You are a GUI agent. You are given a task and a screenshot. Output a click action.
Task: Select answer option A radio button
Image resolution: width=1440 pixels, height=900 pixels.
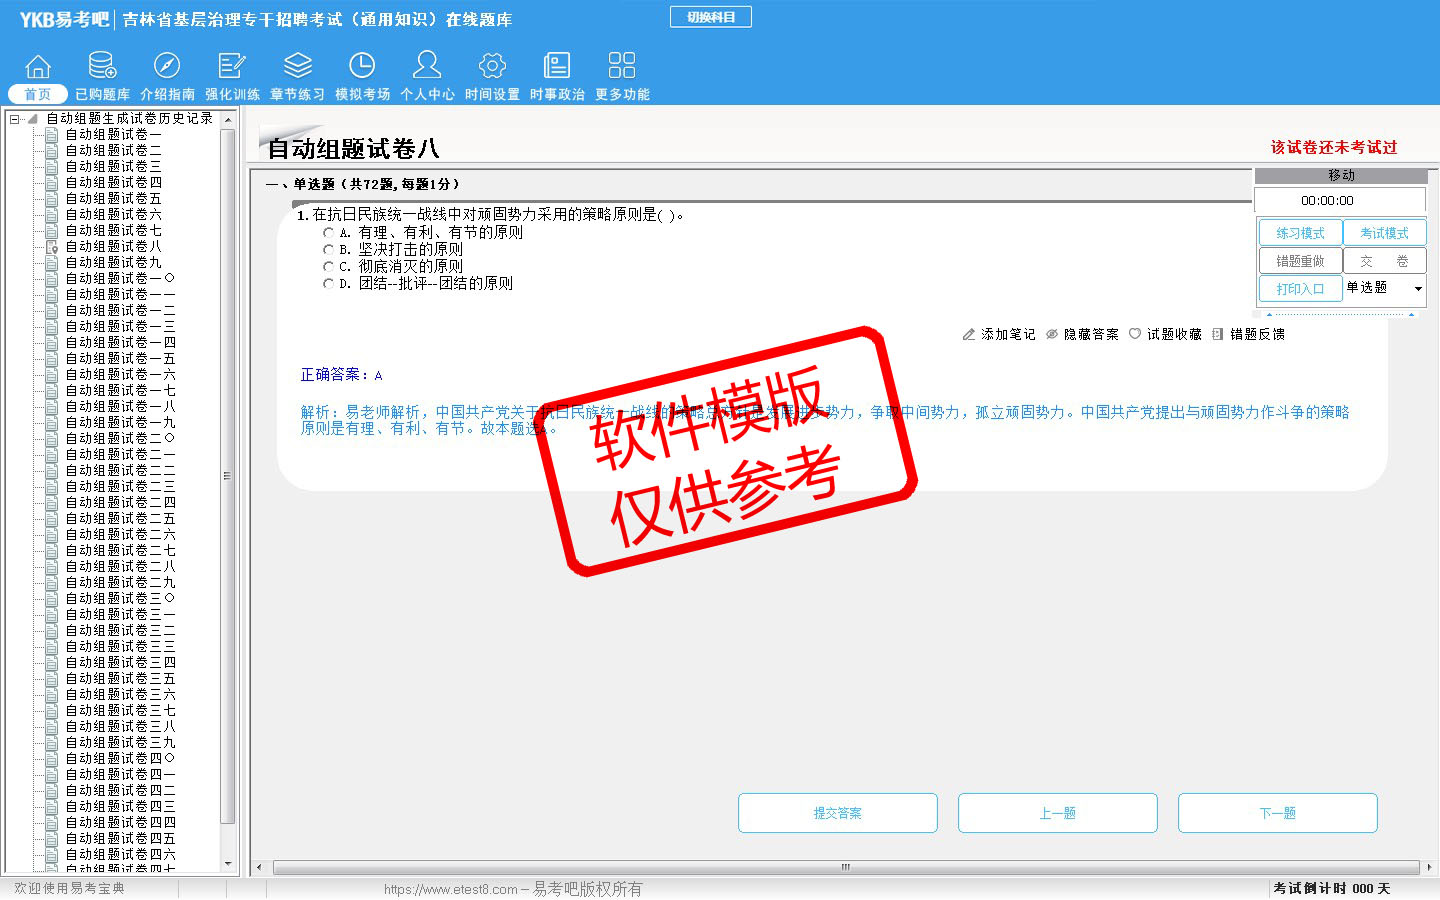click(x=328, y=233)
